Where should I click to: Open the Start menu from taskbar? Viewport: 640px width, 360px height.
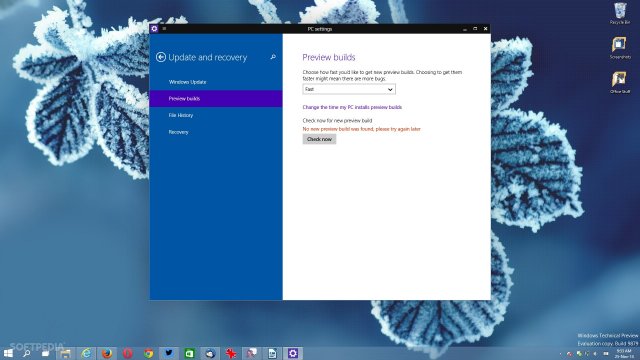click(8, 353)
